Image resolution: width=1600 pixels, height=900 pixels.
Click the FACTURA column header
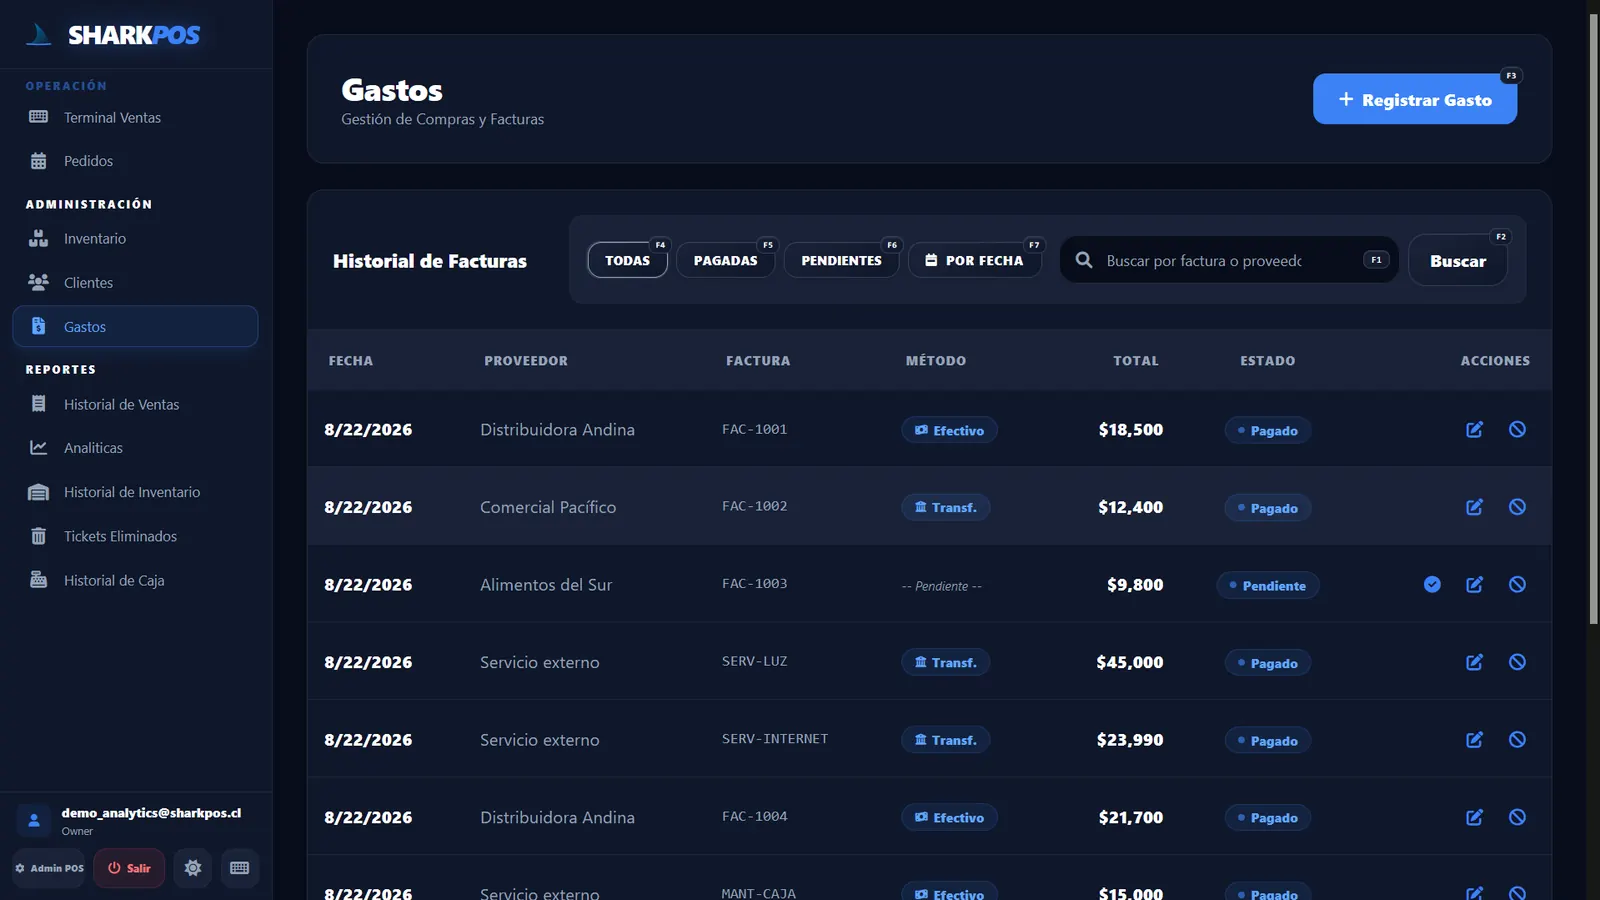[758, 361]
